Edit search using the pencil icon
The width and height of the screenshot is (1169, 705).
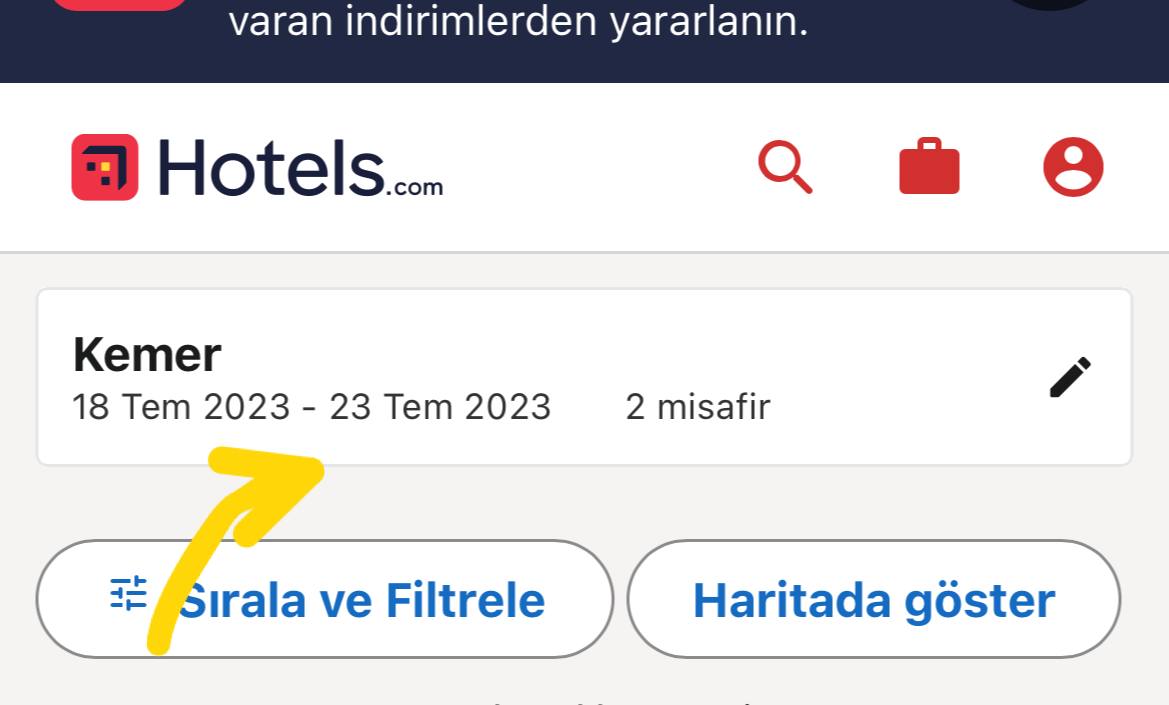coord(1070,377)
